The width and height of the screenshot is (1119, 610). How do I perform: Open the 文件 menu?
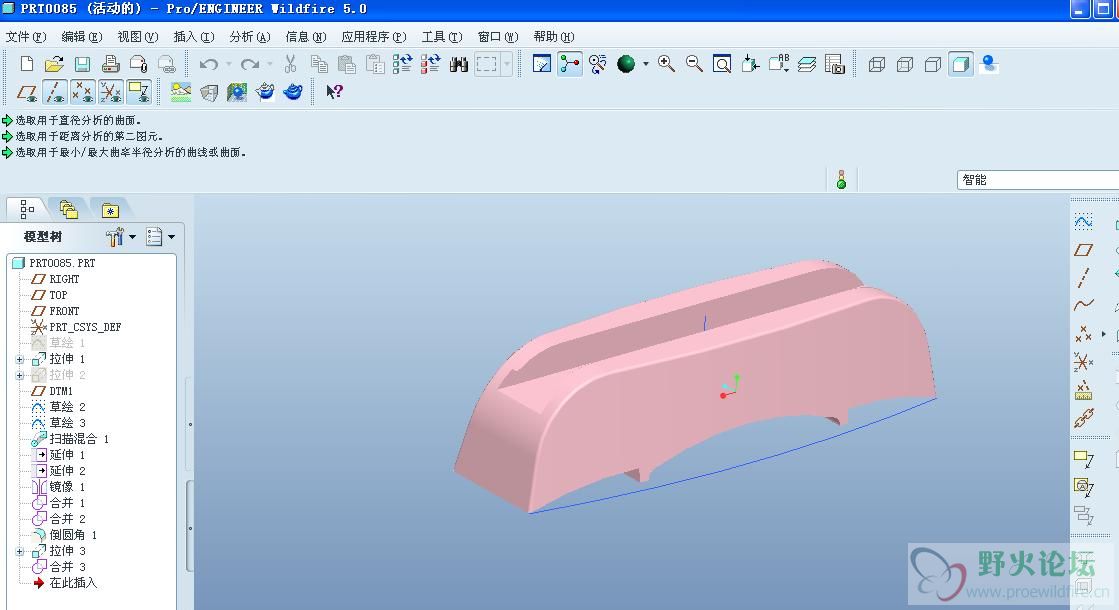(x=26, y=36)
